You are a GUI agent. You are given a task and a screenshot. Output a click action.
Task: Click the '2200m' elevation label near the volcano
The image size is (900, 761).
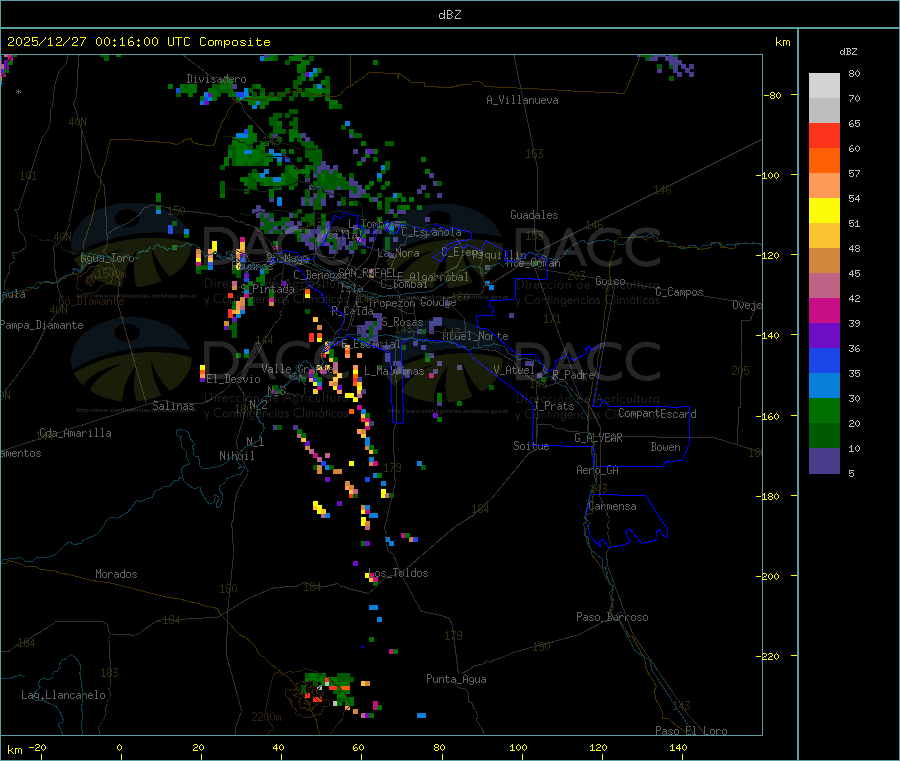click(266, 717)
